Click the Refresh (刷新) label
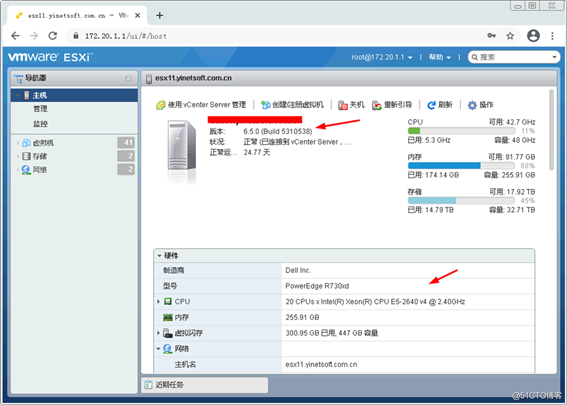The image size is (567, 405). 445,105
